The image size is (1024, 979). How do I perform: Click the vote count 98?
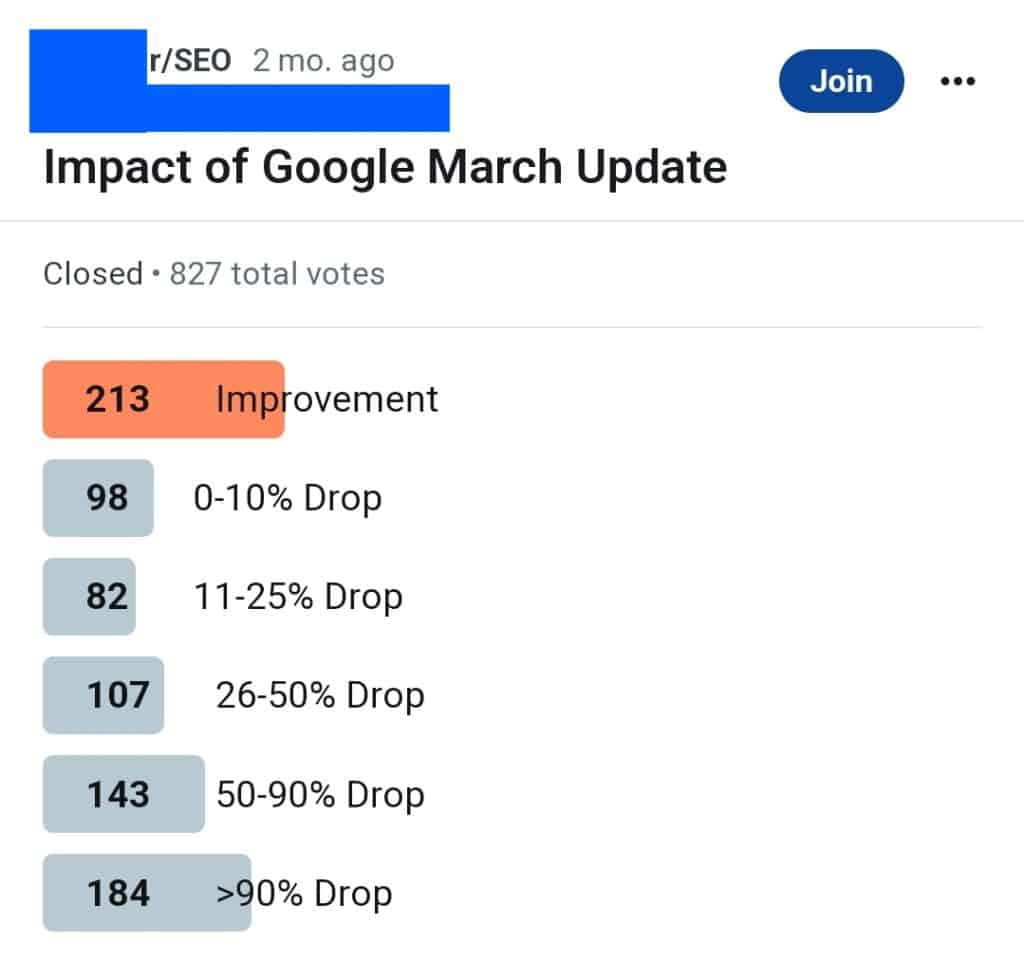click(x=97, y=497)
